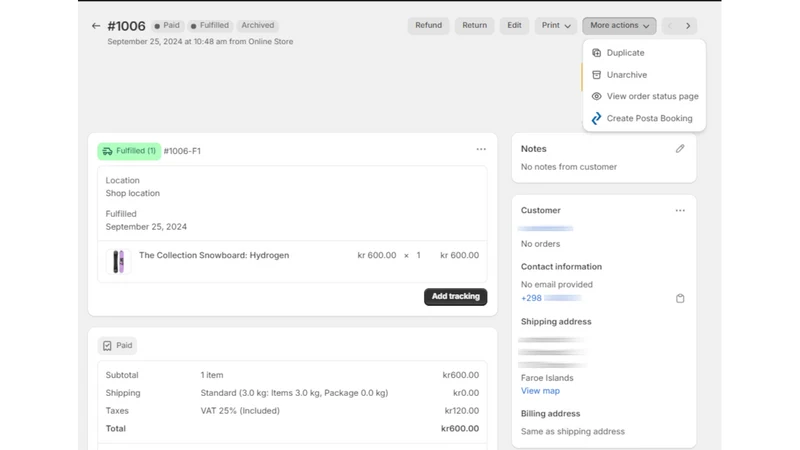Click the No notes from customer text
Screen dimensions: 800x450
[569, 167]
